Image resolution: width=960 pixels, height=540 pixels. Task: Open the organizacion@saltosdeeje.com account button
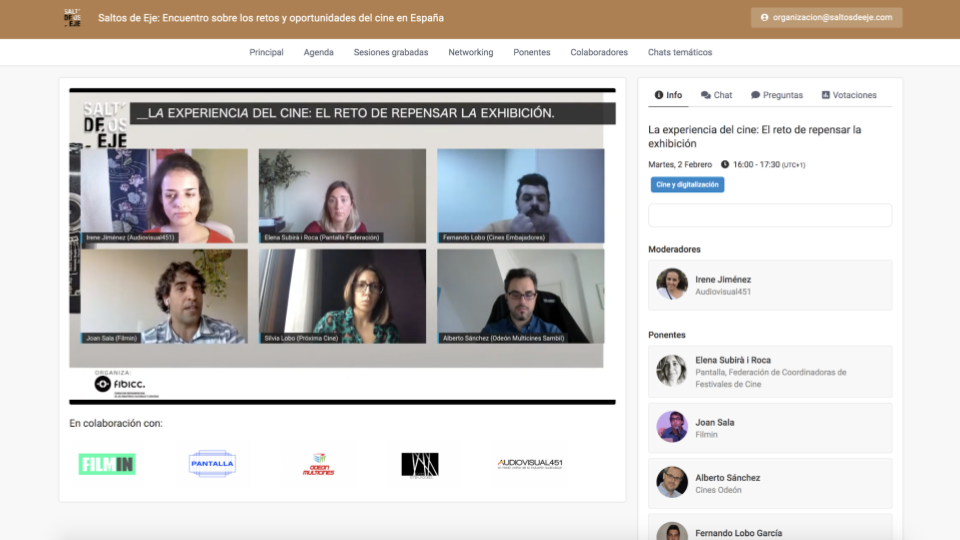coord(826,18)
